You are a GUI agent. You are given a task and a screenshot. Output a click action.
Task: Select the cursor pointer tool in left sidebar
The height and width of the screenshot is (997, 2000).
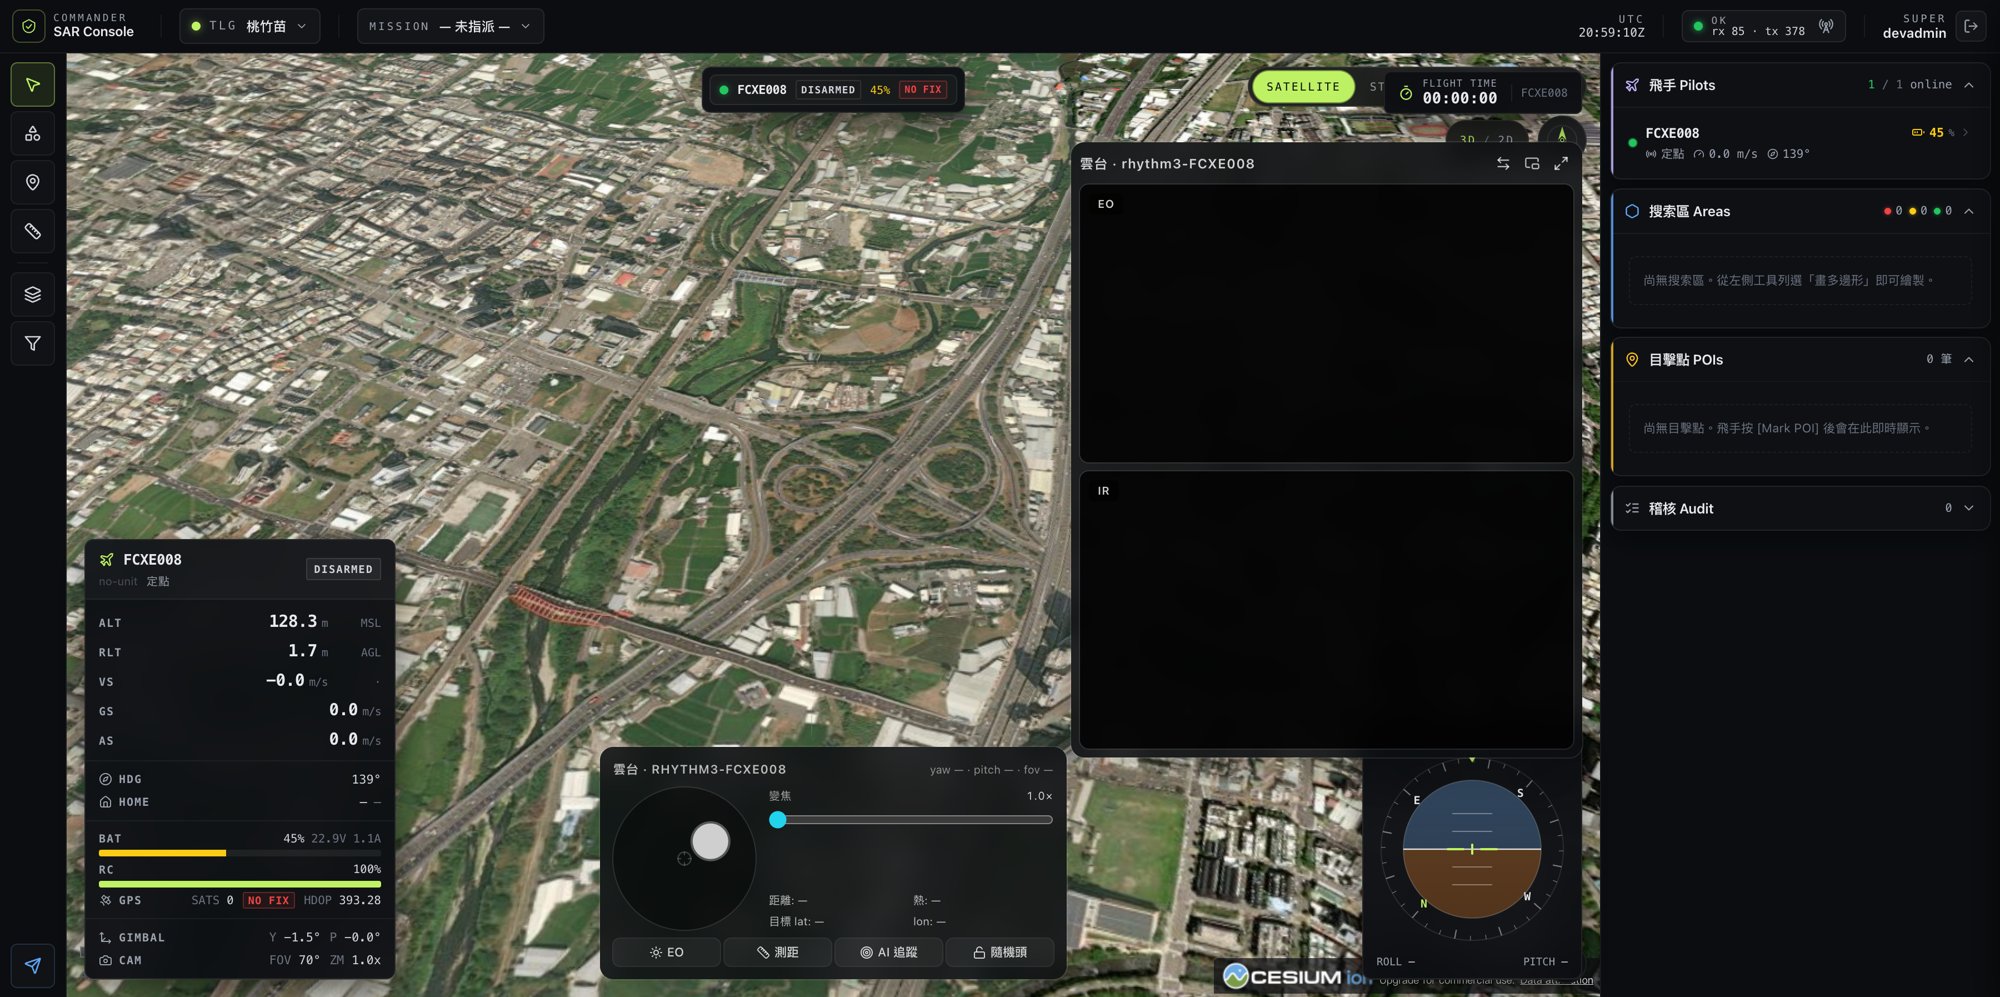click(33, 85)
